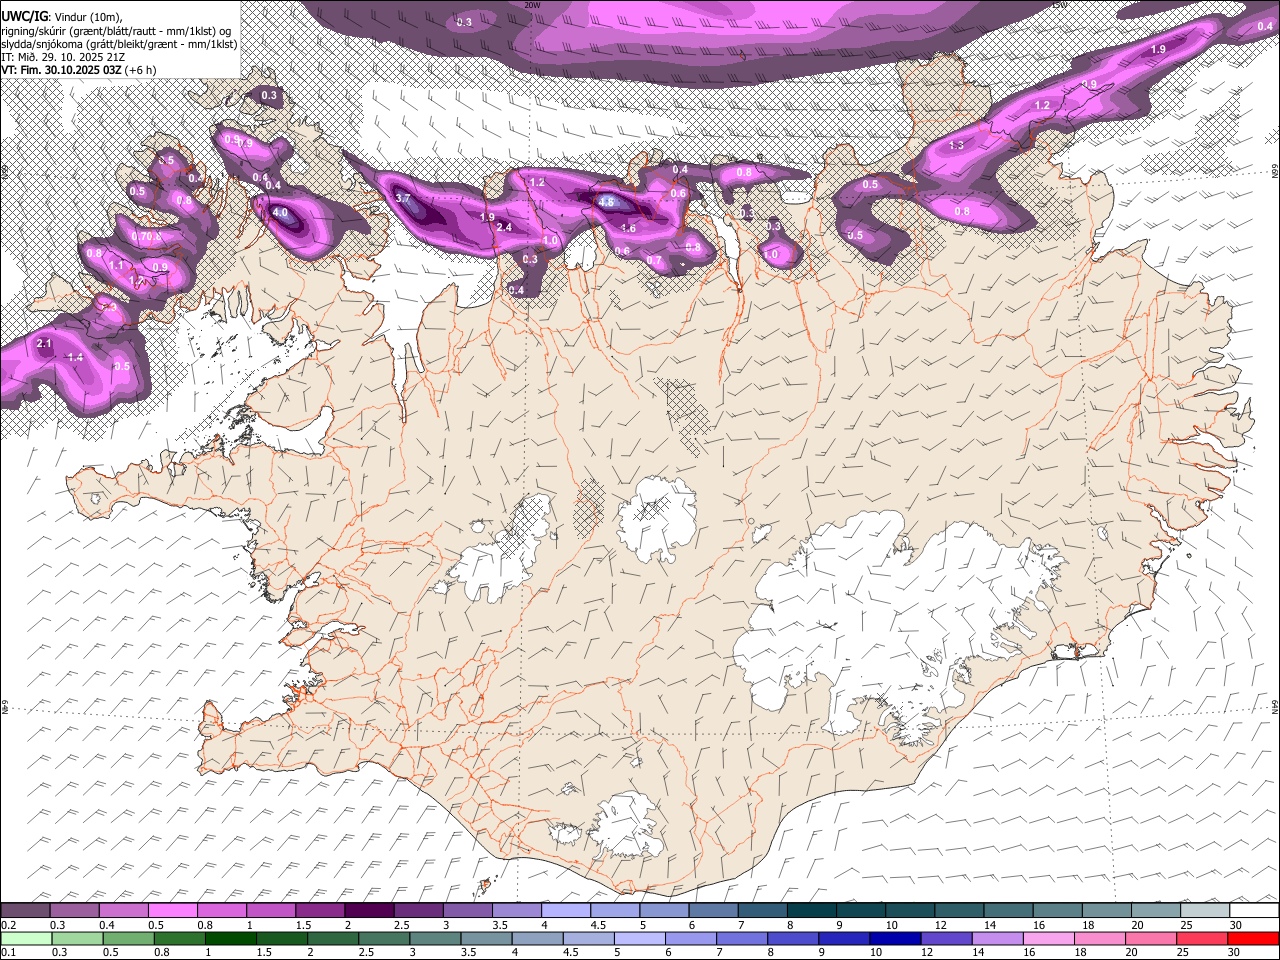Click the 4.0 precipitation value label

tap(280, 213)
